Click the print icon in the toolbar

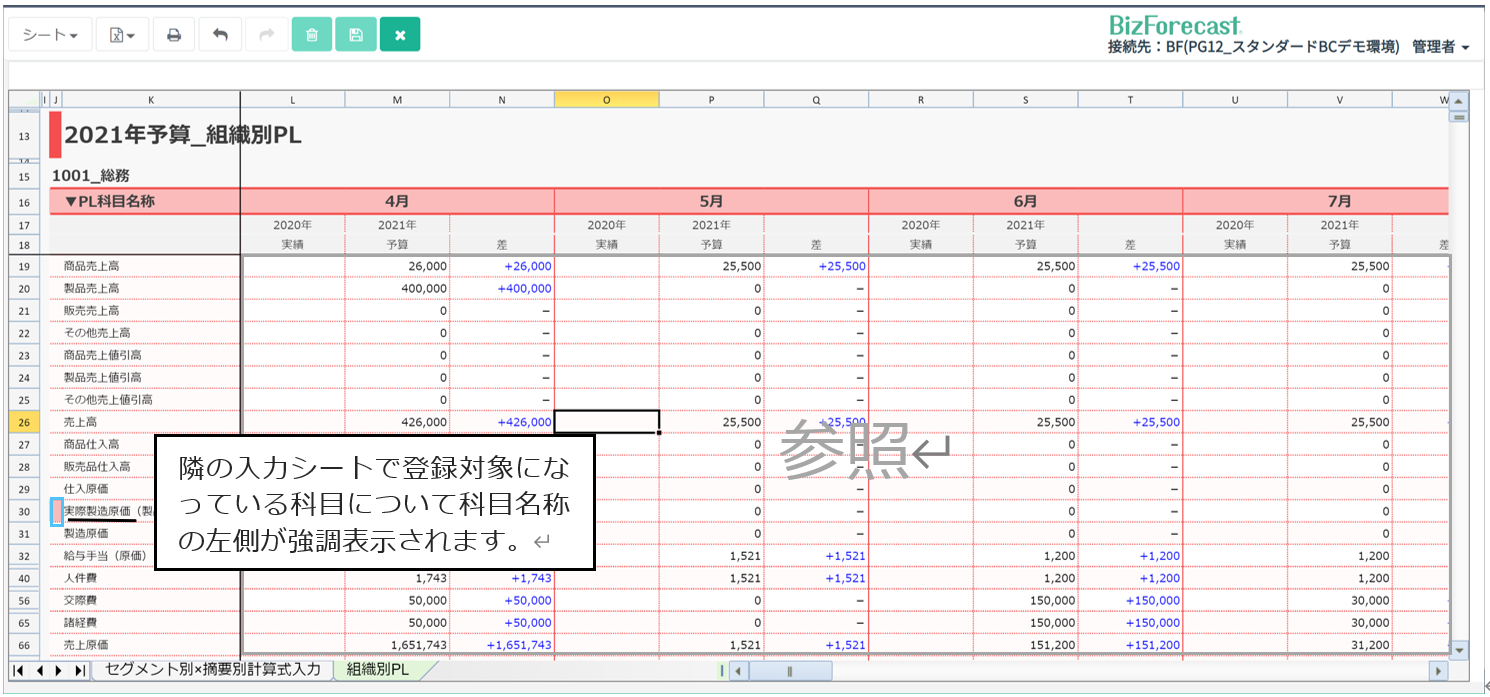[173, 35]
